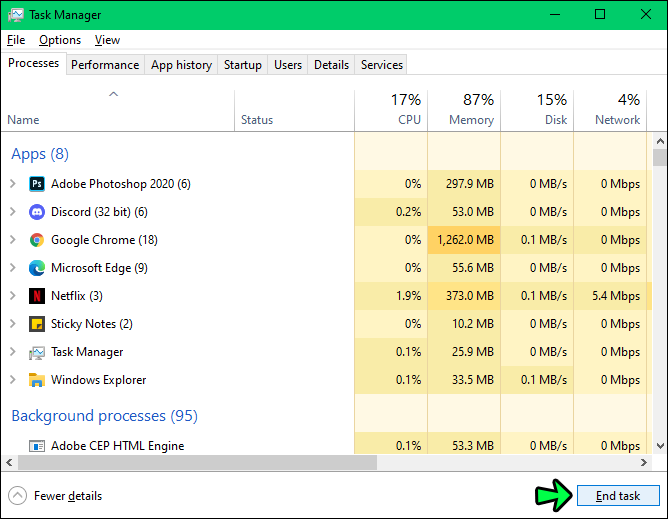Expand the Sticky Notes process group
The width and height of the screenshot is (668, 519).
tap(13, 324)
